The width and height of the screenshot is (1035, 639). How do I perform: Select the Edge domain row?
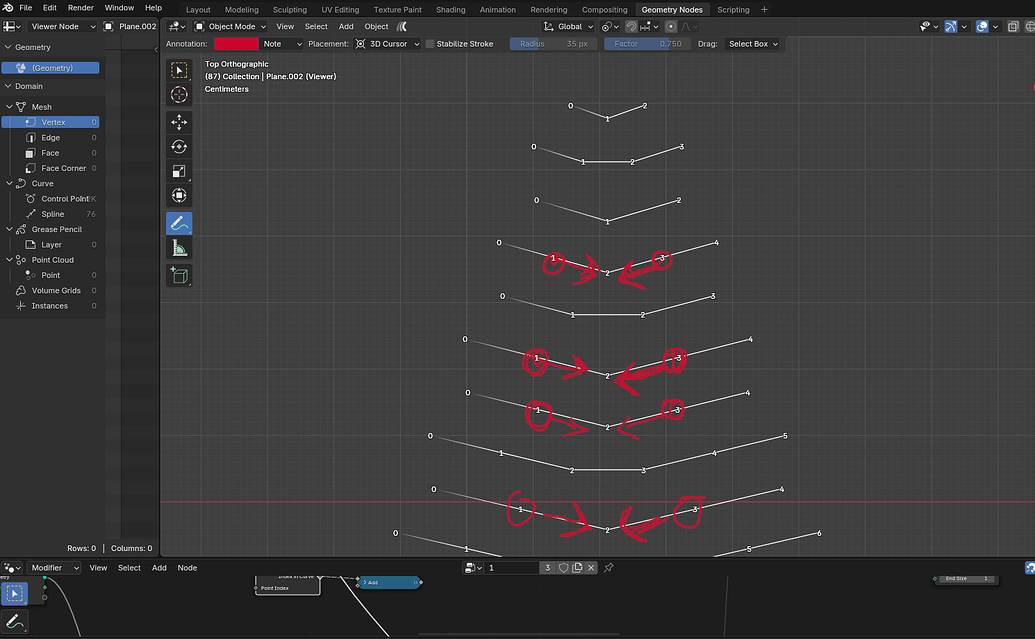pyautogui.click(x=50, y=137)
